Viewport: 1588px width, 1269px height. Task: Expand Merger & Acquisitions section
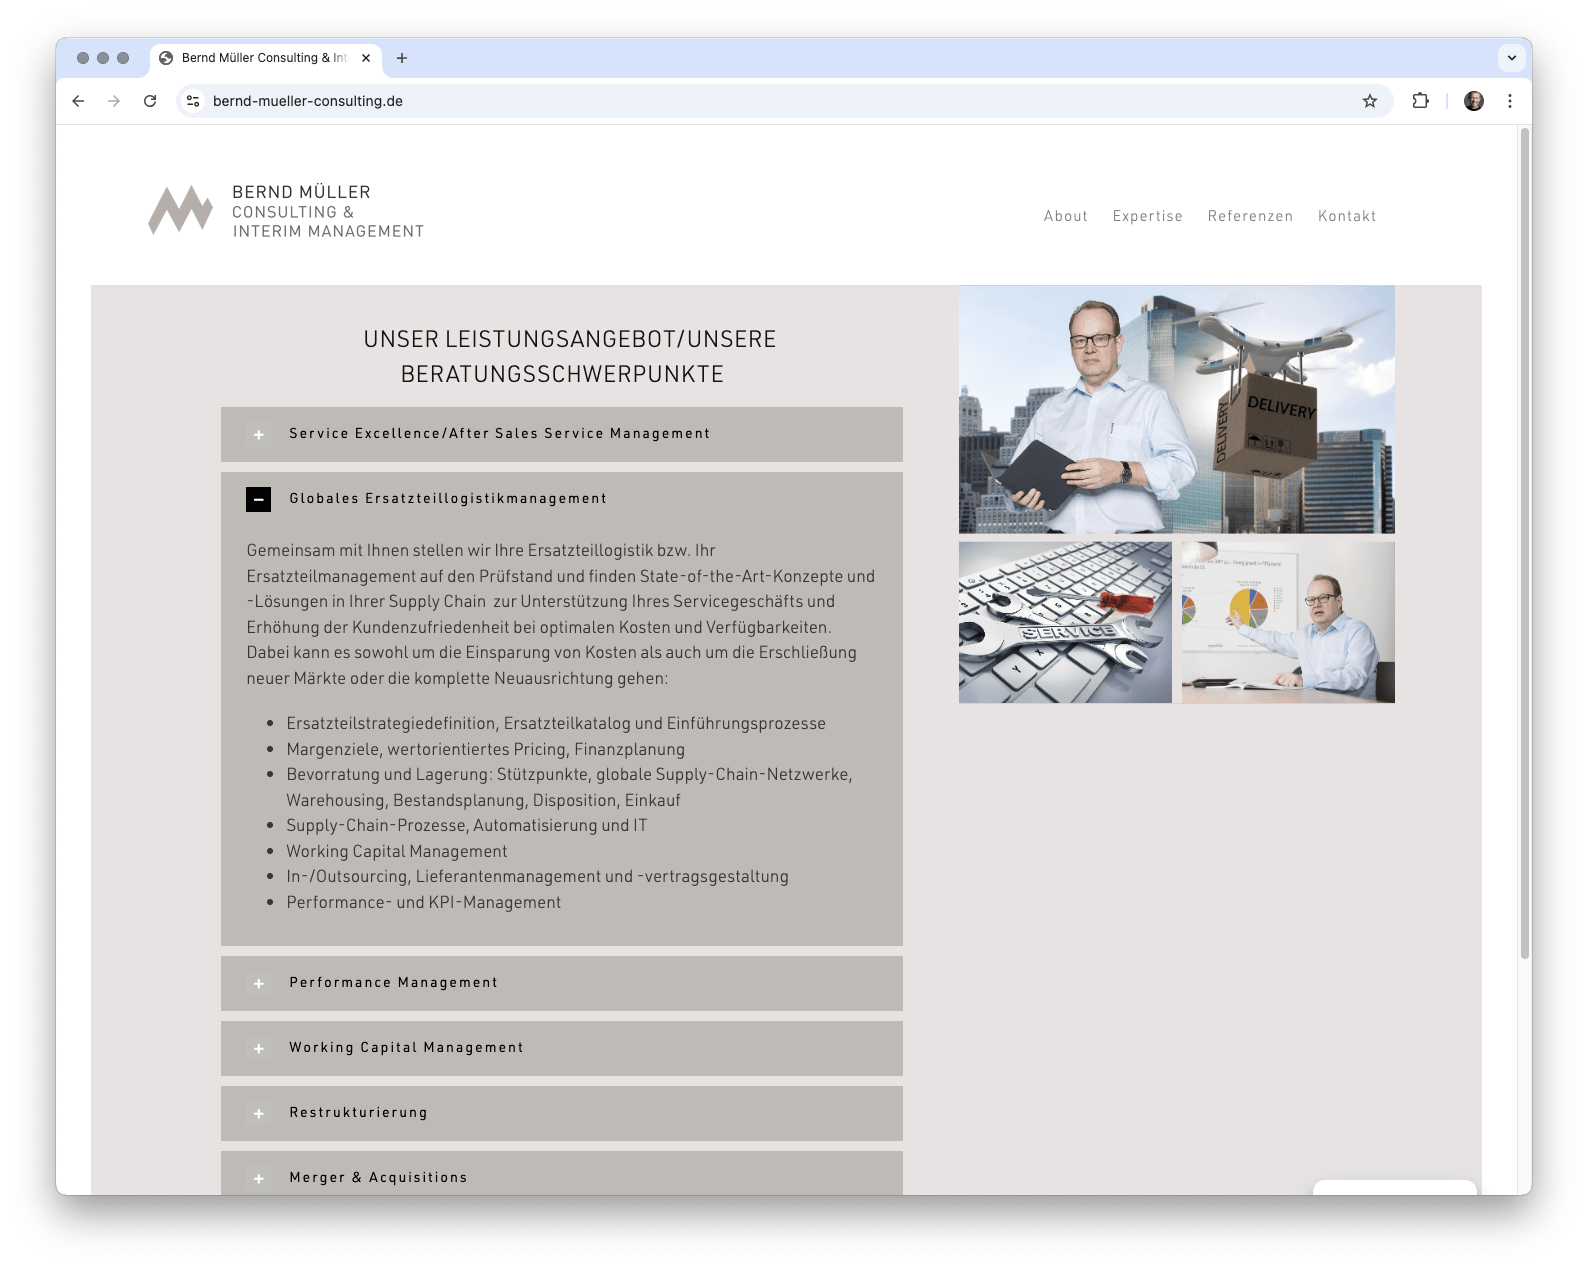pyautogui.click(x=258, y=1177)
